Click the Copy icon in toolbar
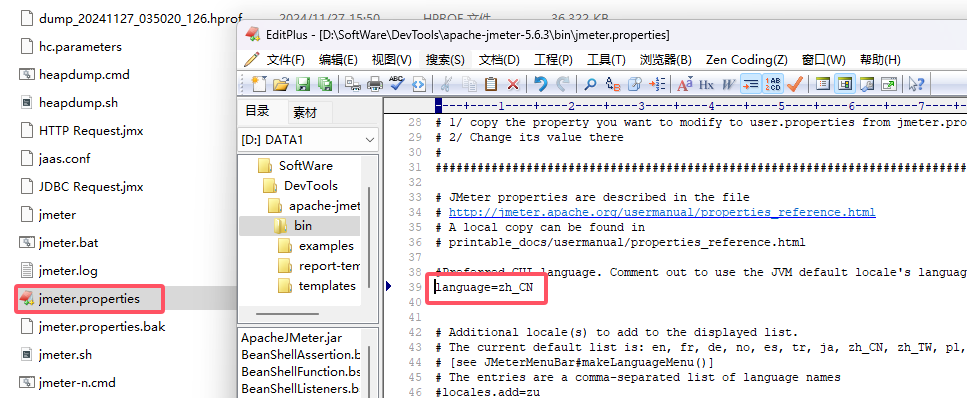 [469, 83]
